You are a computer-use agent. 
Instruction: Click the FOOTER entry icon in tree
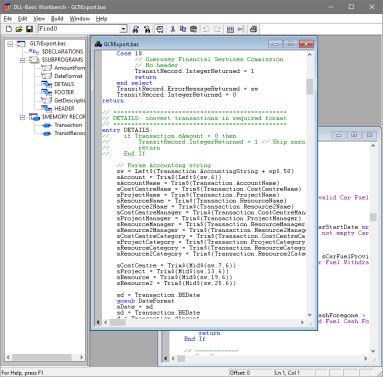point(46,92)
